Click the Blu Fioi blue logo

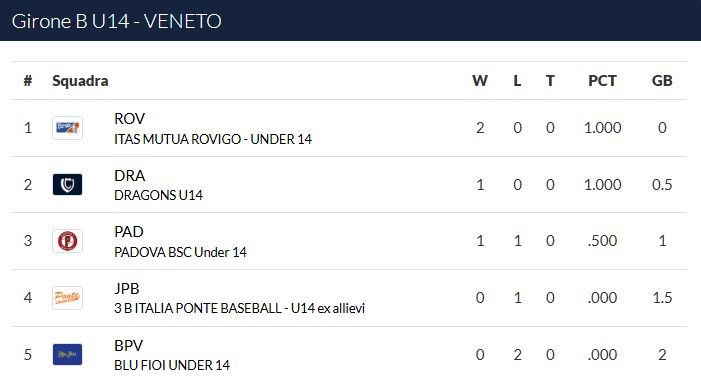68,354
